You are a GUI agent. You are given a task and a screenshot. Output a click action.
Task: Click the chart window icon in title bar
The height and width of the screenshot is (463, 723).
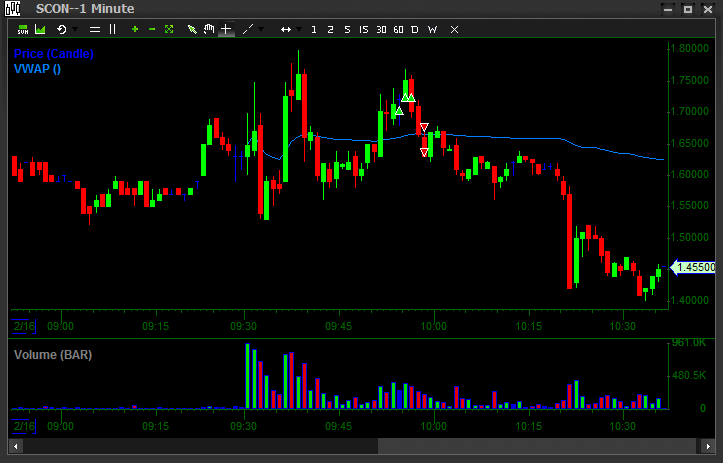pos(12,8)
